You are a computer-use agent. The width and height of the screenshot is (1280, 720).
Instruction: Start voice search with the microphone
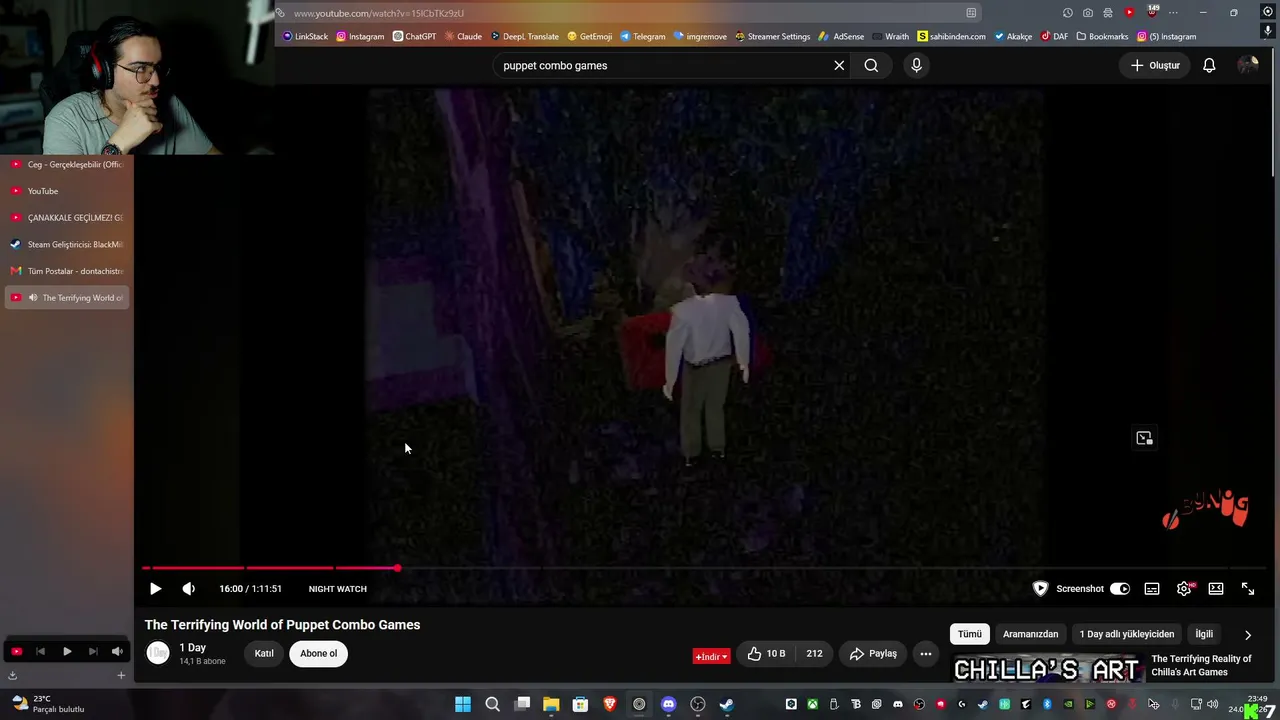pyautogui.click(x=916, y=65)
